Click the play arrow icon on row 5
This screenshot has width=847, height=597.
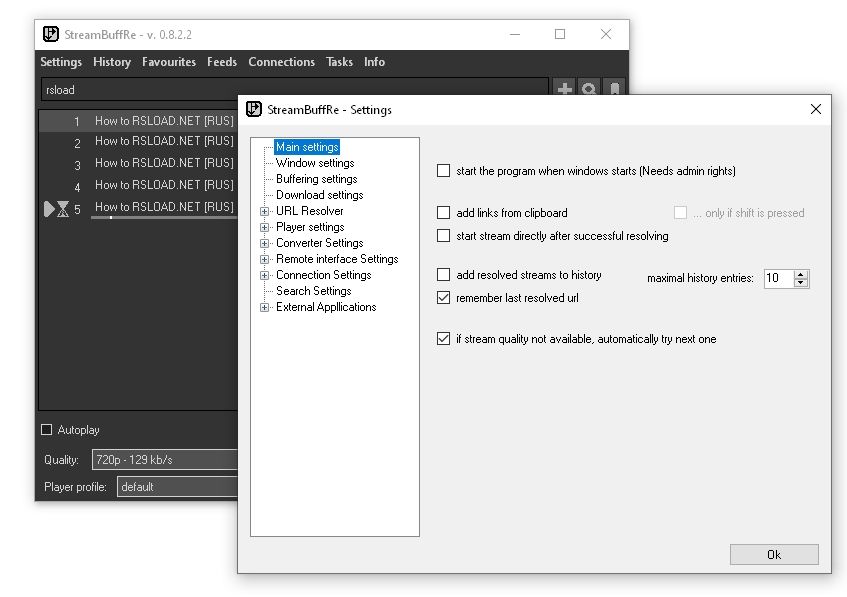tap(48, 209)
